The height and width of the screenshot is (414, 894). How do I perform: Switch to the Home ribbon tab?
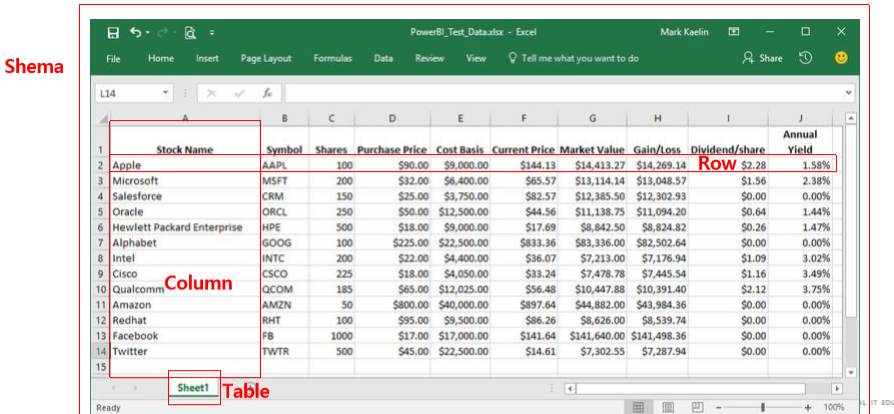(161, 58)
